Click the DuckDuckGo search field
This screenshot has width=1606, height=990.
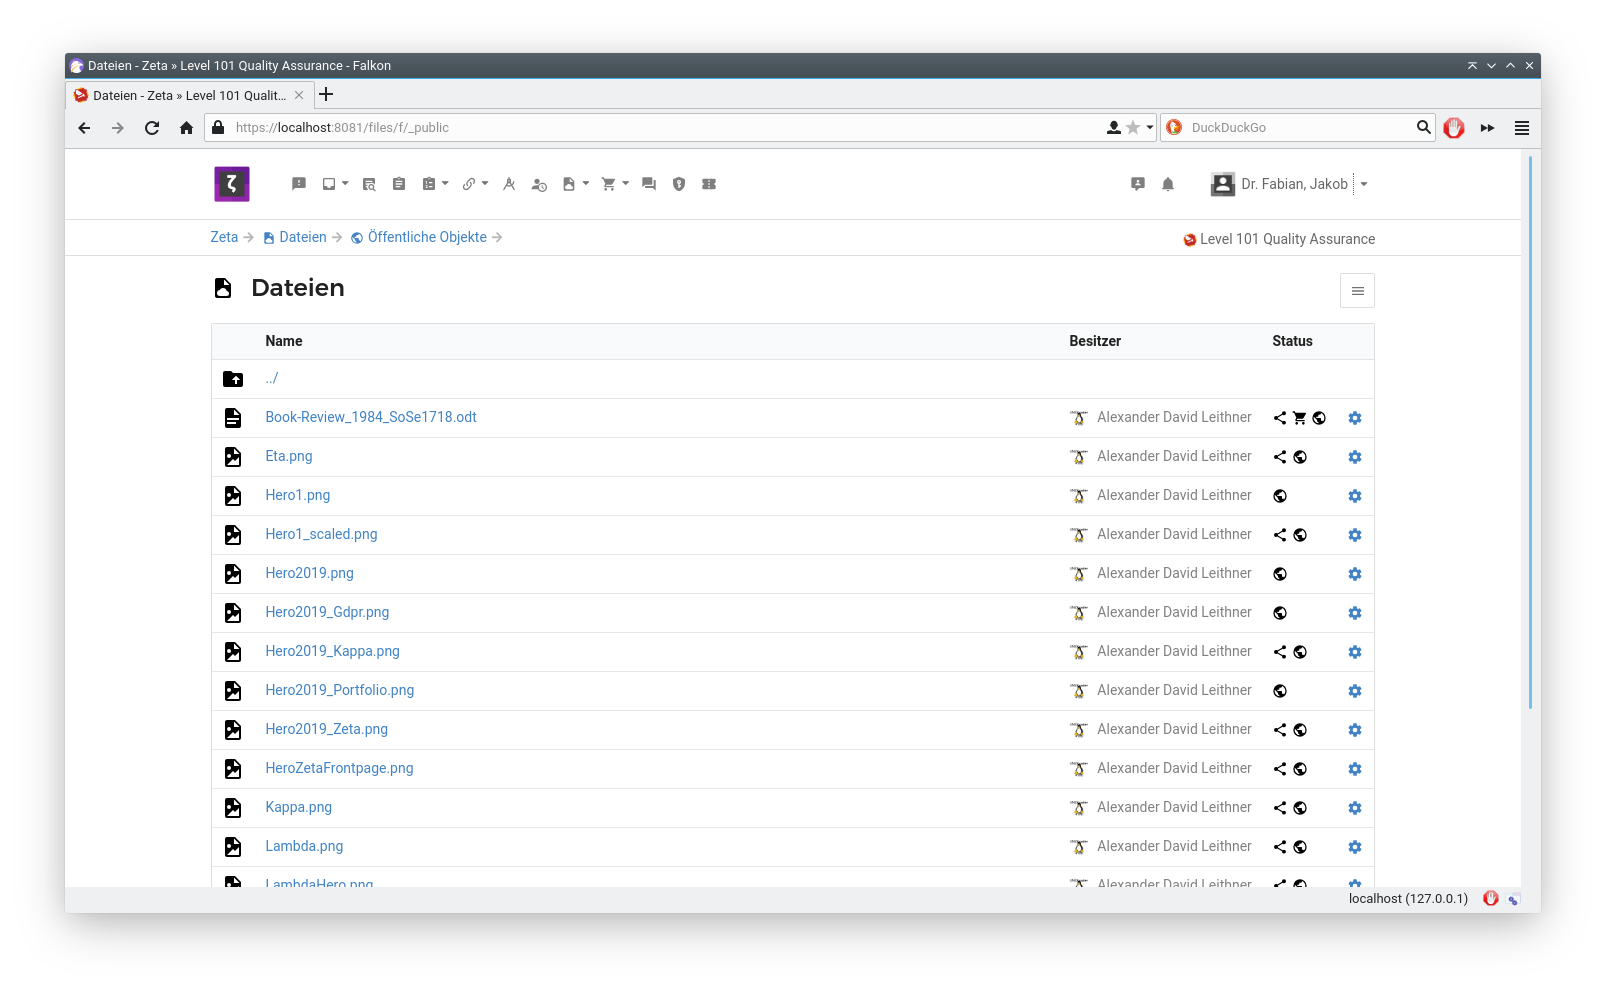click(x=1298, y=128)
